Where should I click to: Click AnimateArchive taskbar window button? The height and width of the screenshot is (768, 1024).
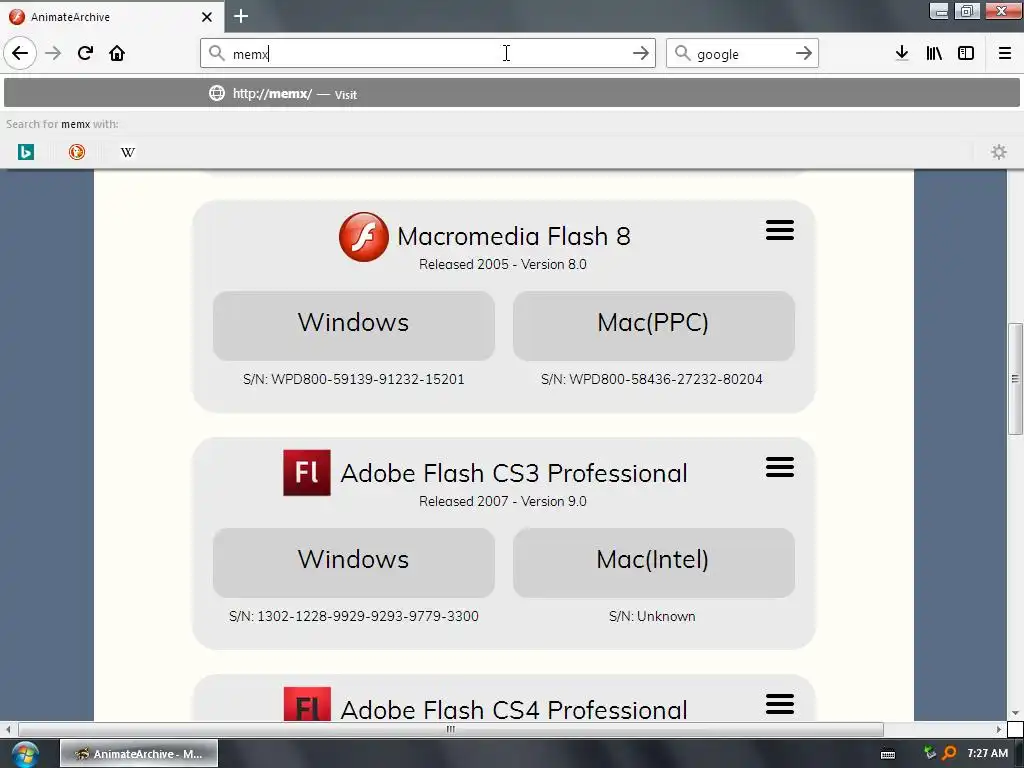click(x=139, y=754)
